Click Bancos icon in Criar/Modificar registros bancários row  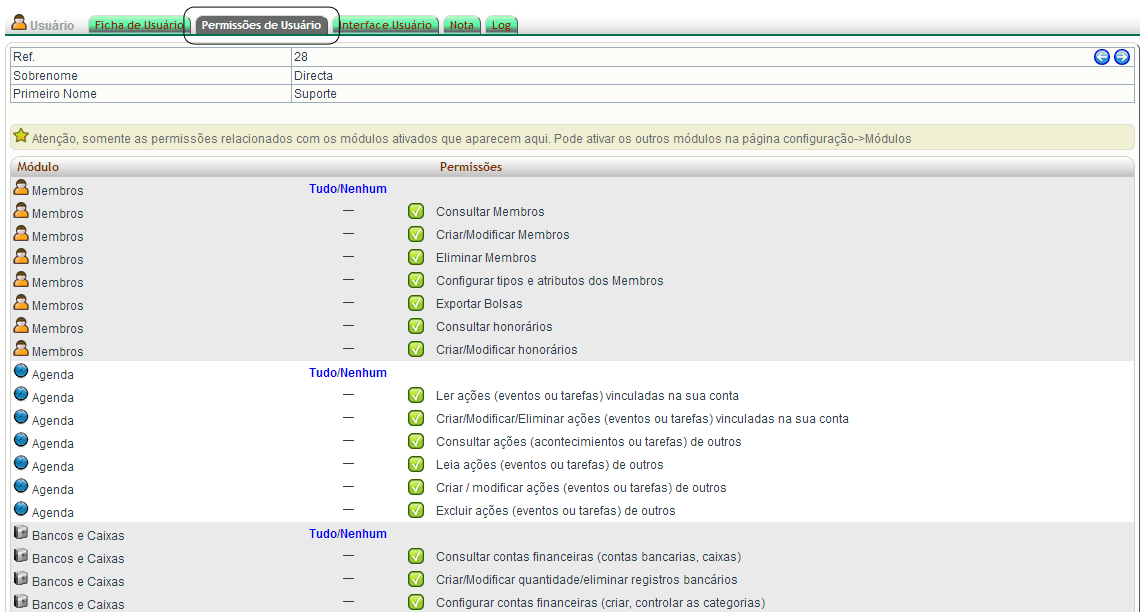(x=21, y=579)
